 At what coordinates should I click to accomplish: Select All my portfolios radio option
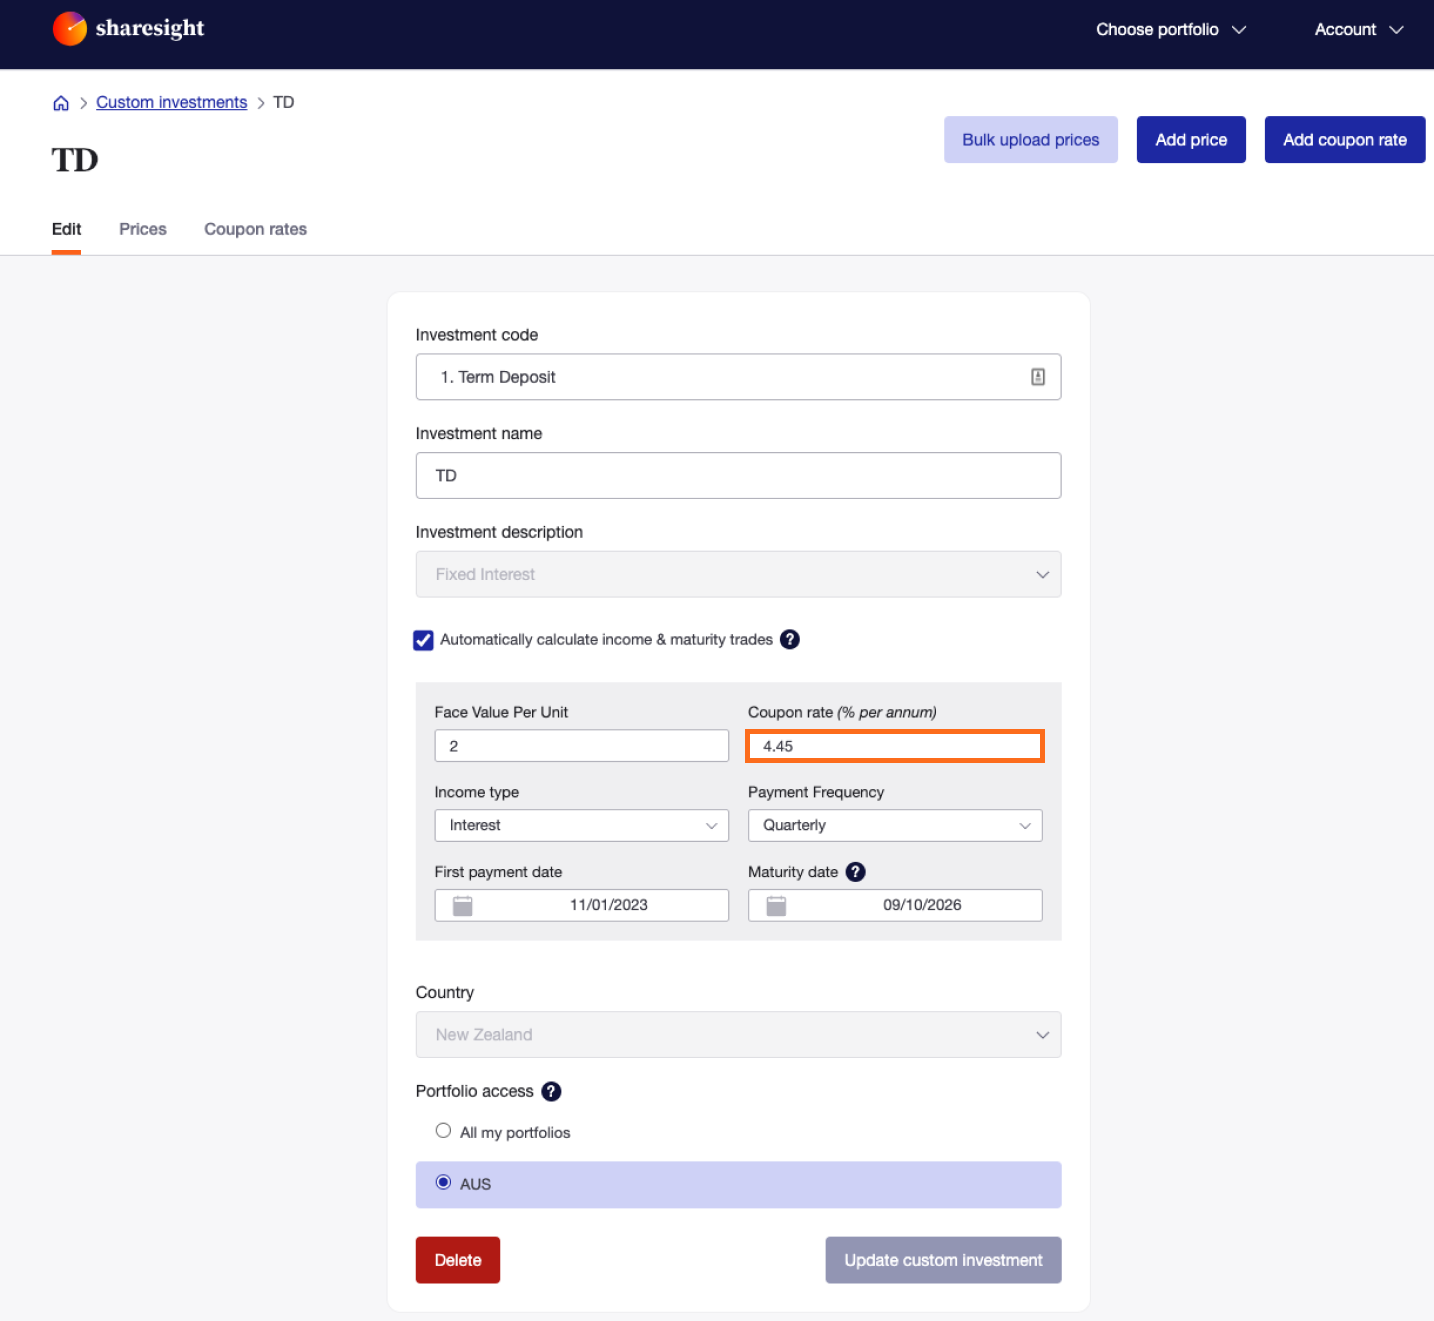coord(443,1131)
